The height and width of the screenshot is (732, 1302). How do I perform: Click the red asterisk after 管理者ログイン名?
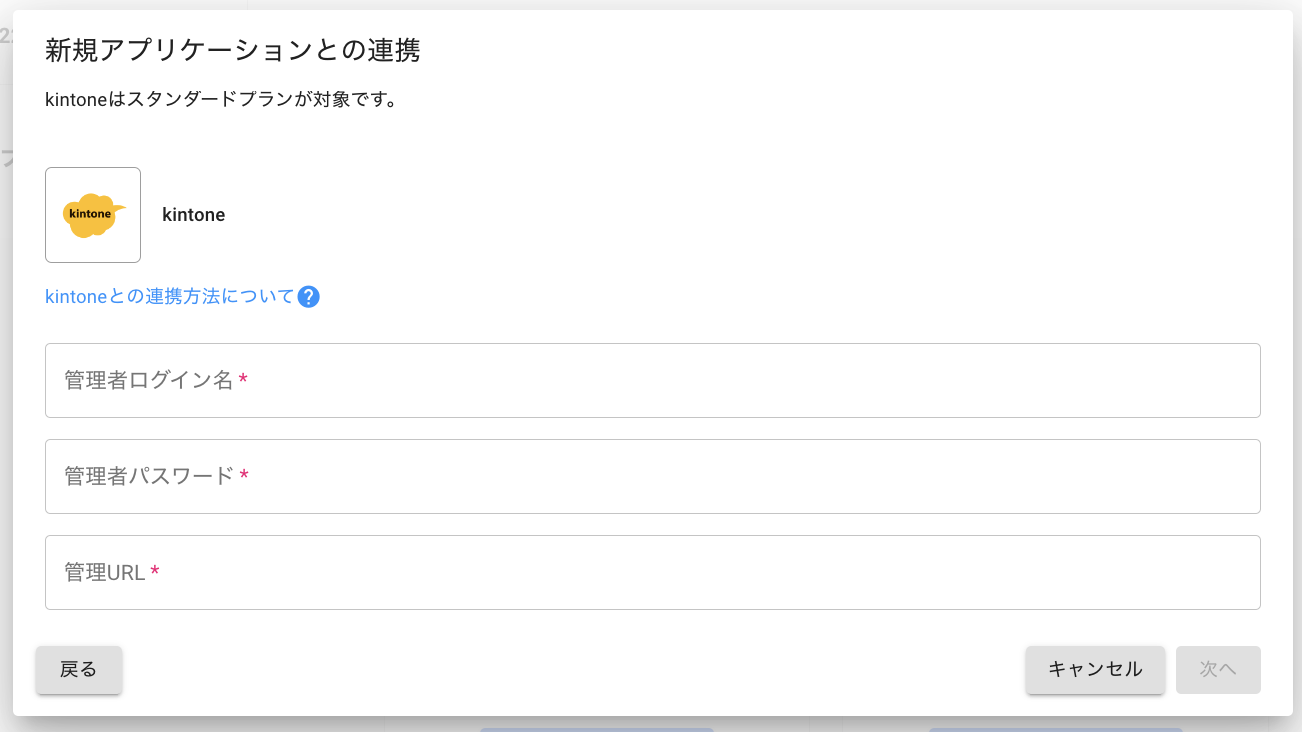[x=243, y=381]
